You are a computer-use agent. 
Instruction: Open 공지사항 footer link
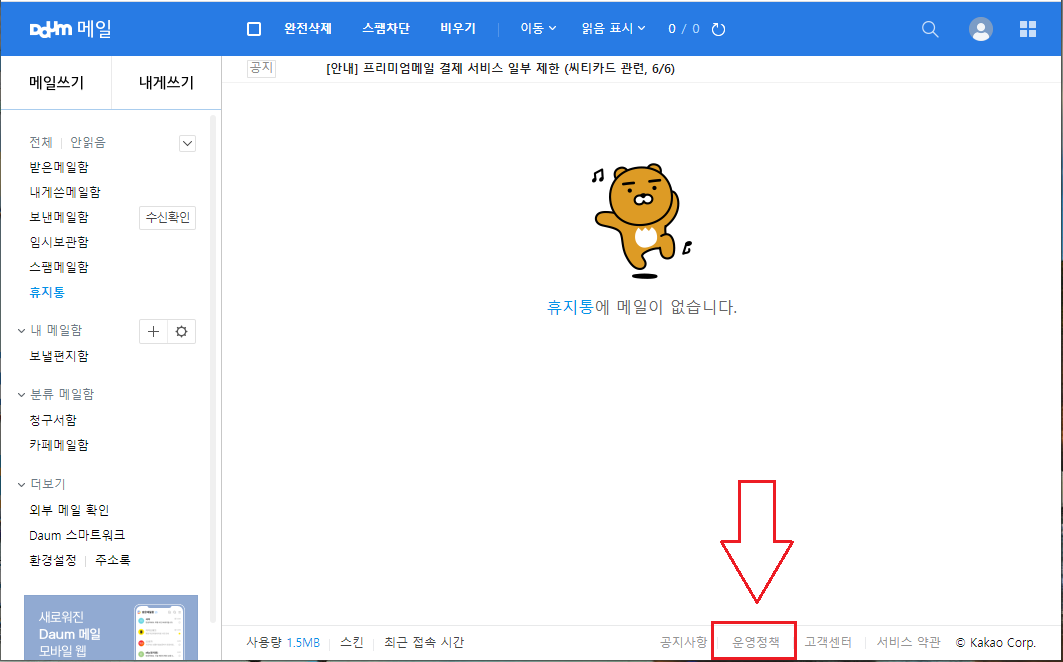(x=683, y=642)
